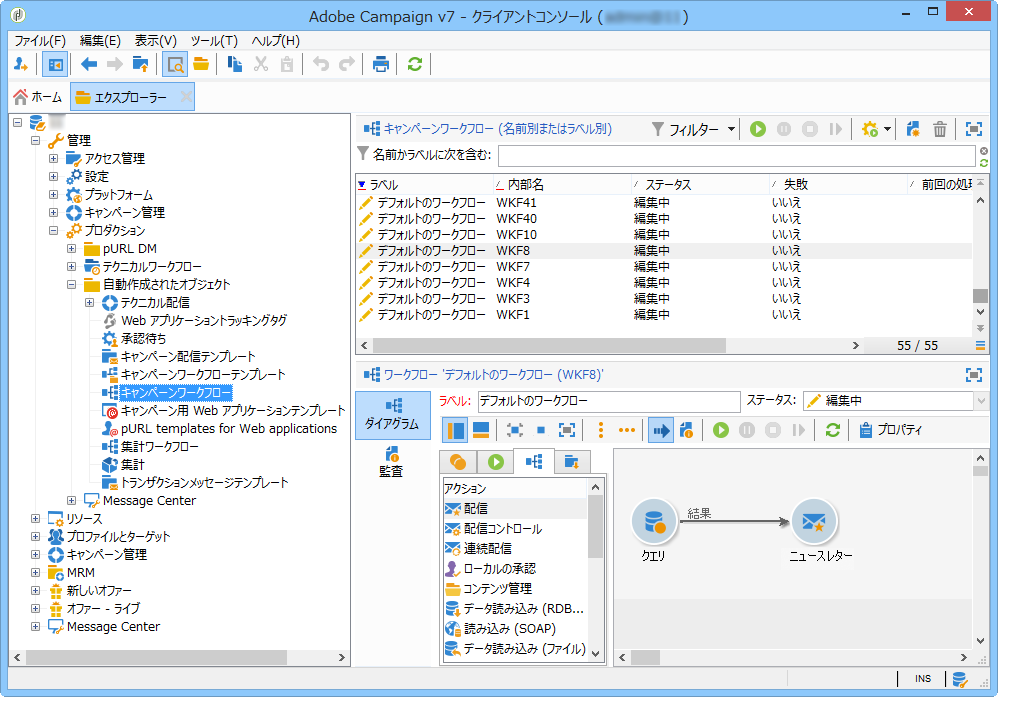Toggle the progress arrow display button
This screenshot has width=1012, height=710.
click(x=662, y=430)
